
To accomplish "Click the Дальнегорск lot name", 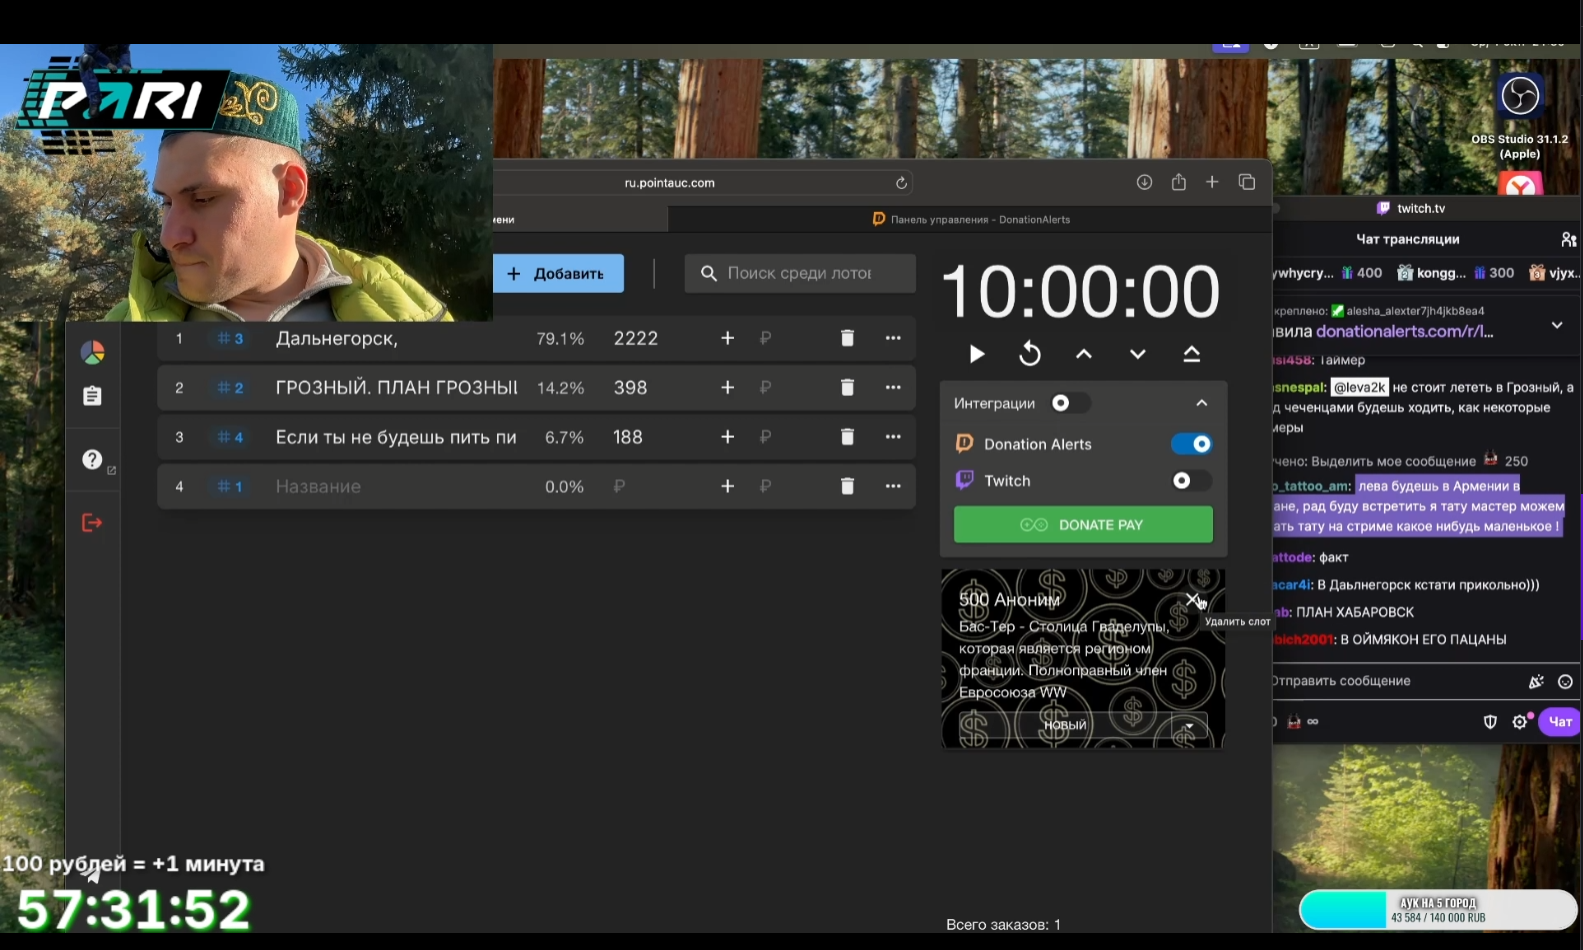I will (337, 339).
